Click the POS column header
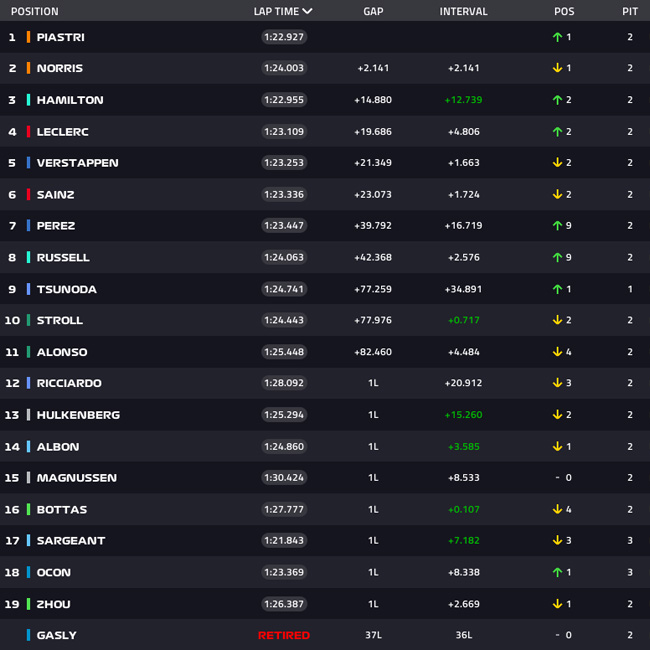This screenshot has width=650, height=650. pos(564,11)
